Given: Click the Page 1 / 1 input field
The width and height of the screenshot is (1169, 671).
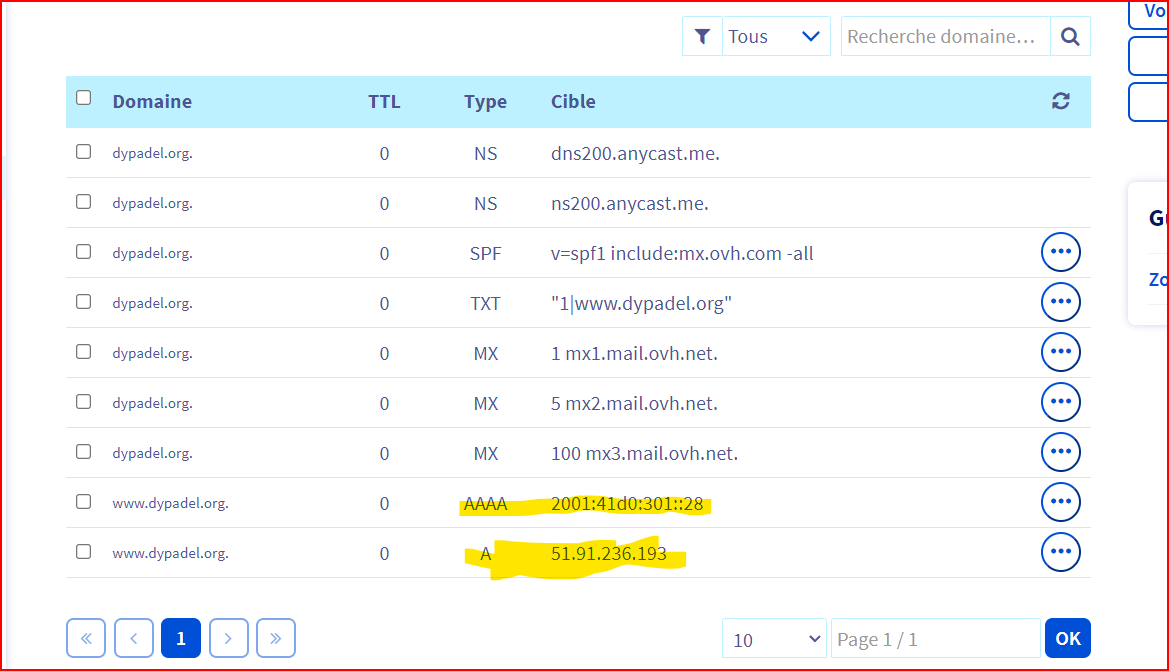Looking at the screenshot, I should pos(934,639).
